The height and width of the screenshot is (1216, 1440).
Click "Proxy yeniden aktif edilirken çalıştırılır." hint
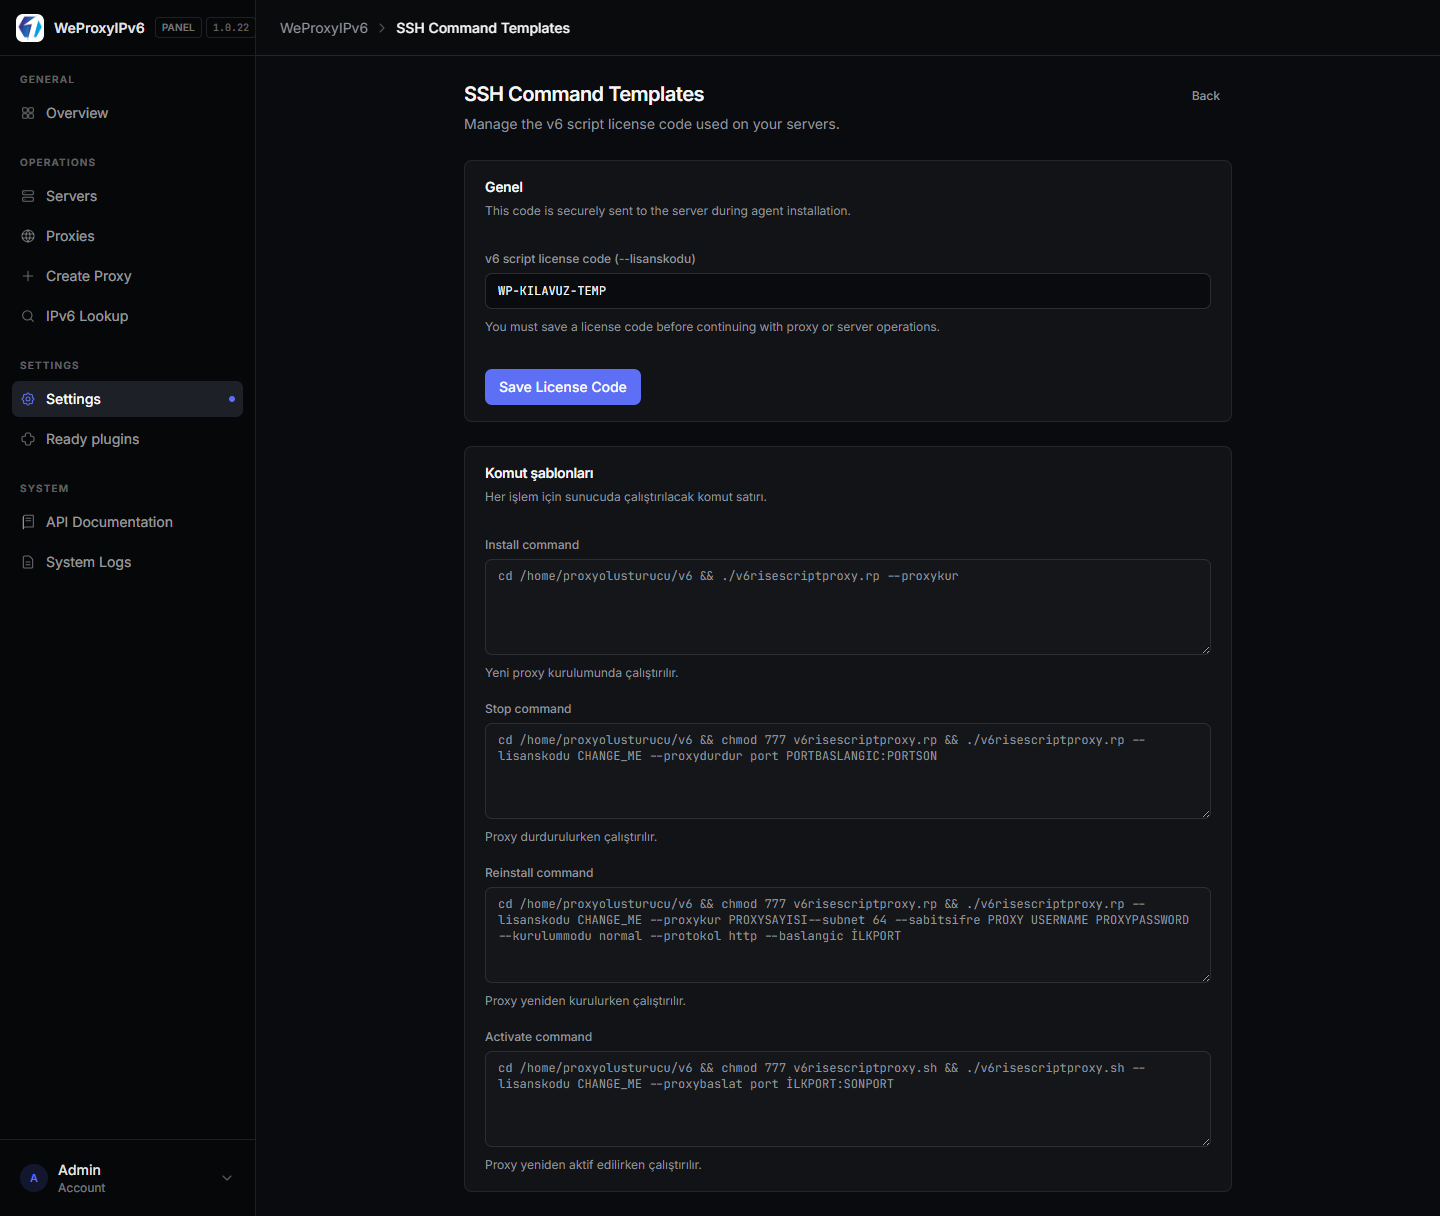coord(593,1165)
